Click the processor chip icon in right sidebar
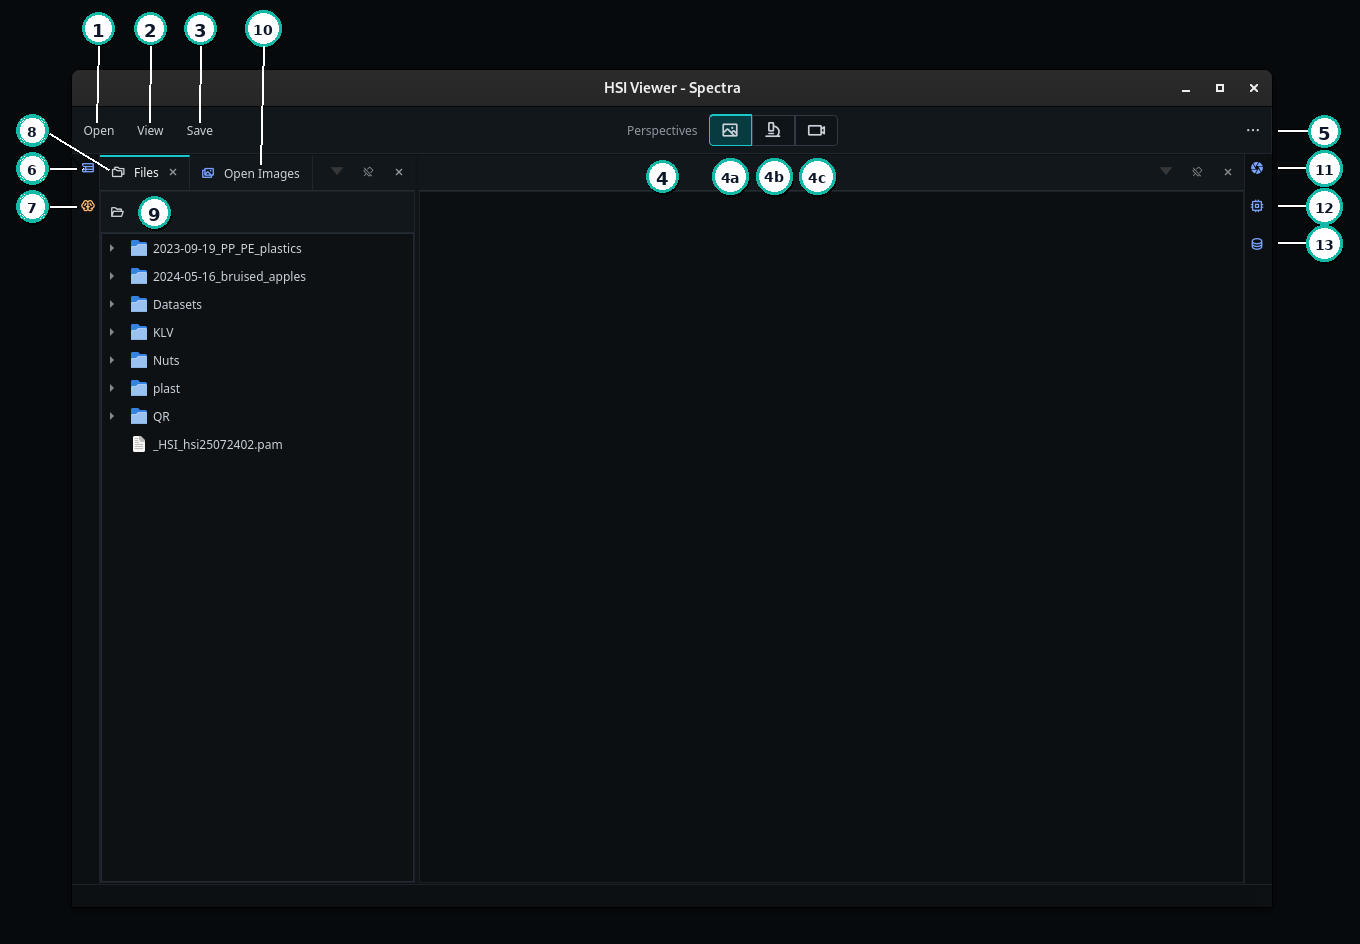Image resolution: width=1360 pixels, height=944 pixels. [x=1257, y=206]
